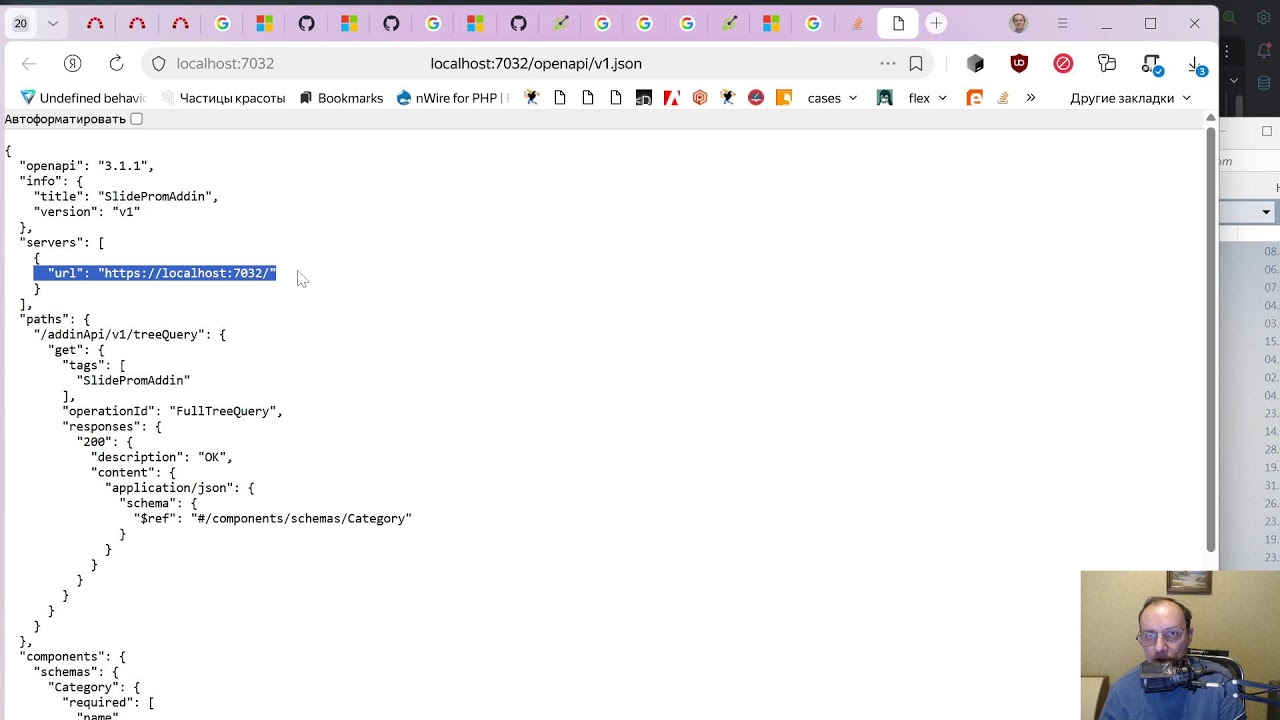Click the "version": "v1" line
1280x720 pixels.
(86, 212)
